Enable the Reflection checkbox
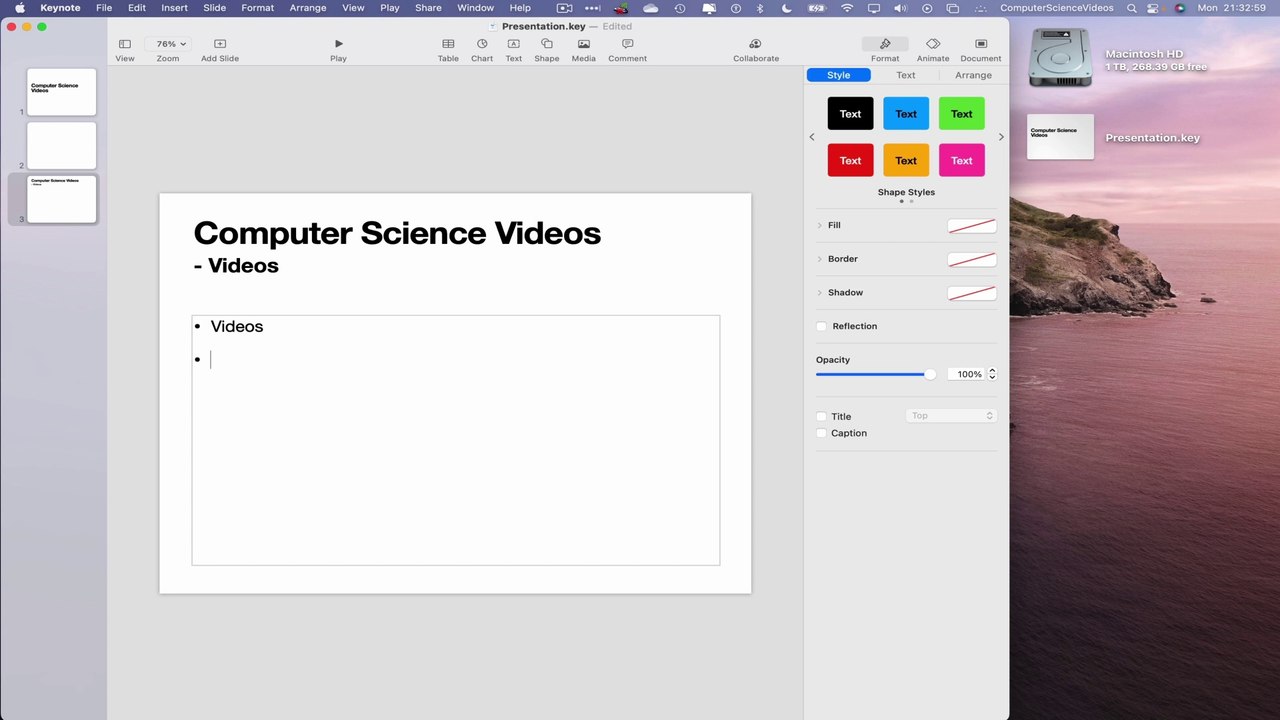 click(822, 326)
